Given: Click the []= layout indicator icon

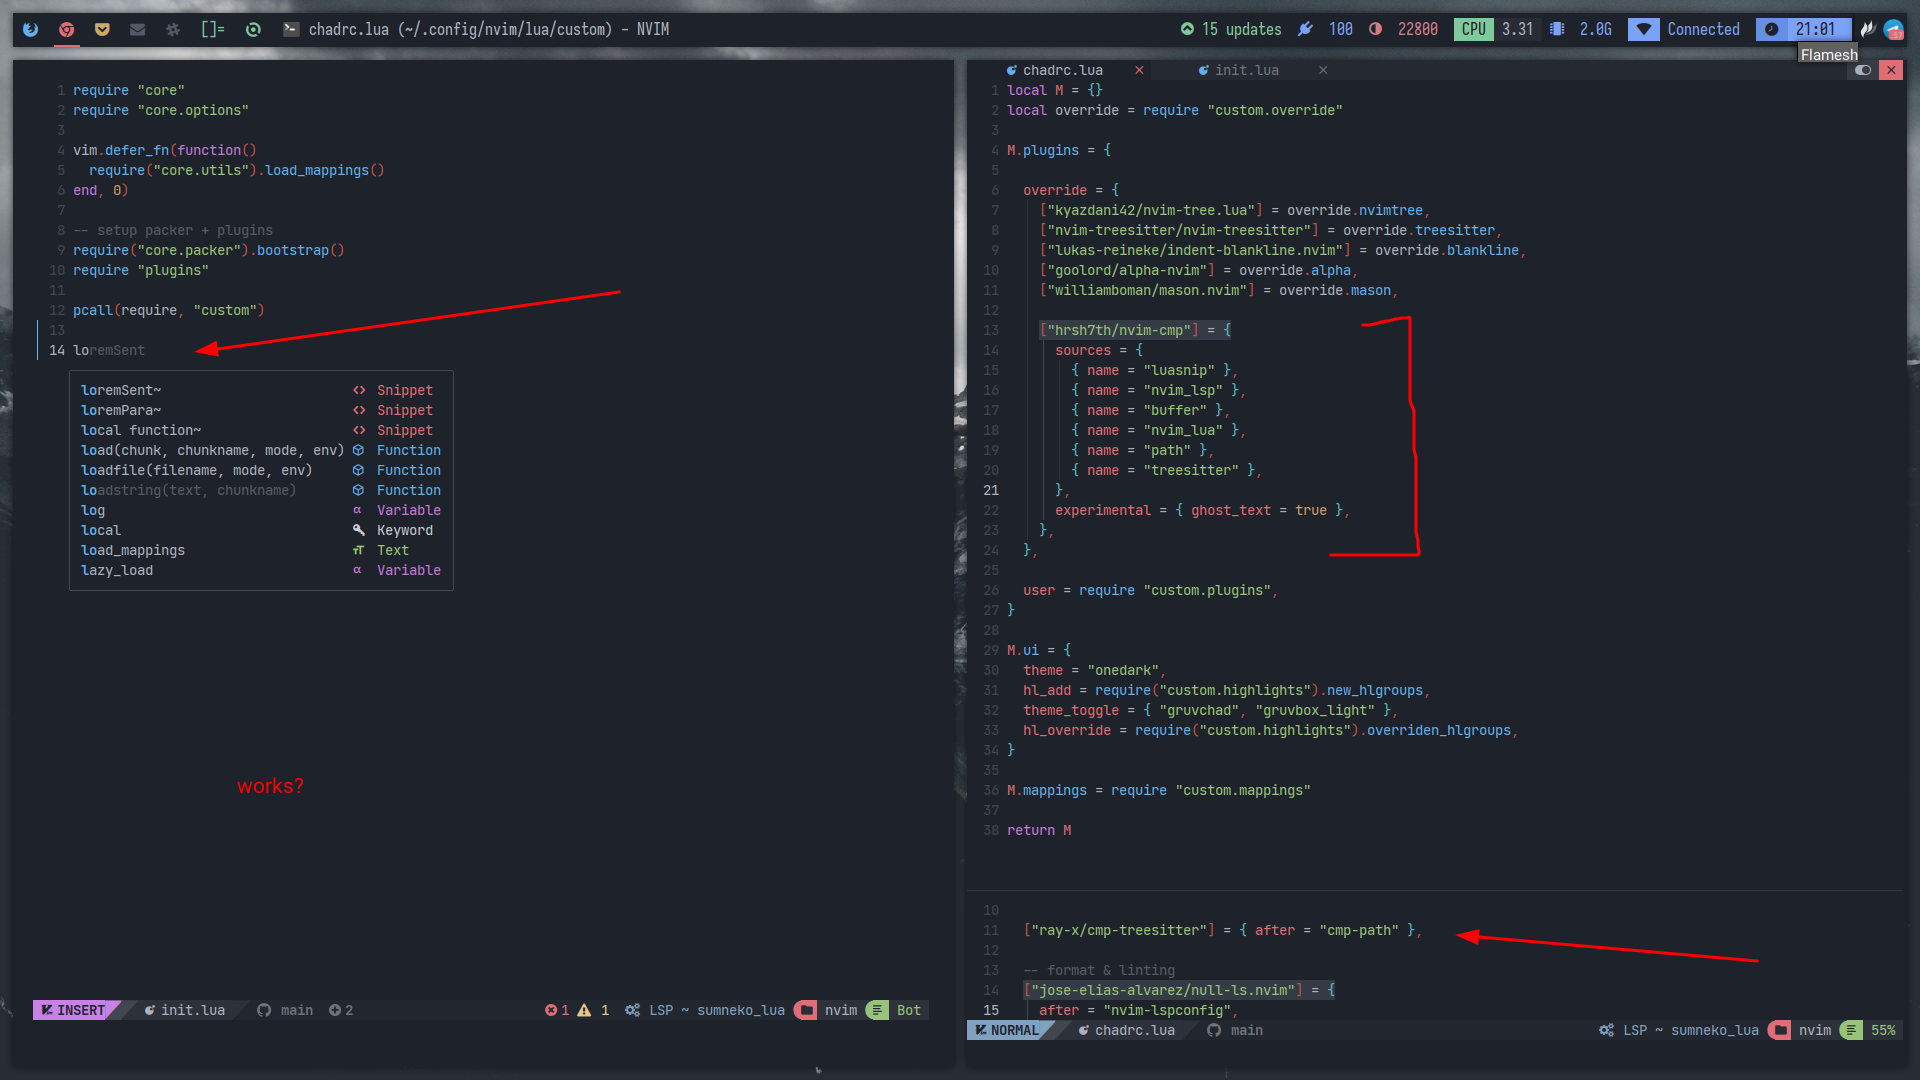Looking at the screenshot, I should click(213, 29).
